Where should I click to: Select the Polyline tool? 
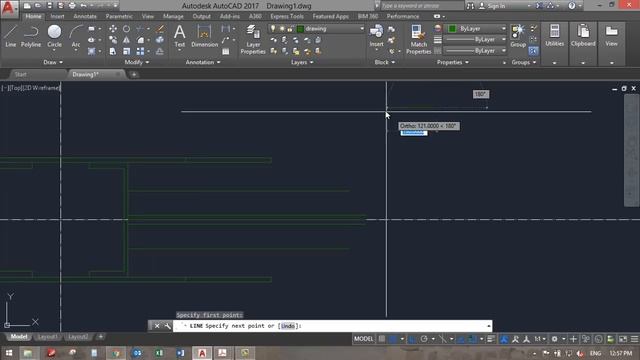(31, 36)
